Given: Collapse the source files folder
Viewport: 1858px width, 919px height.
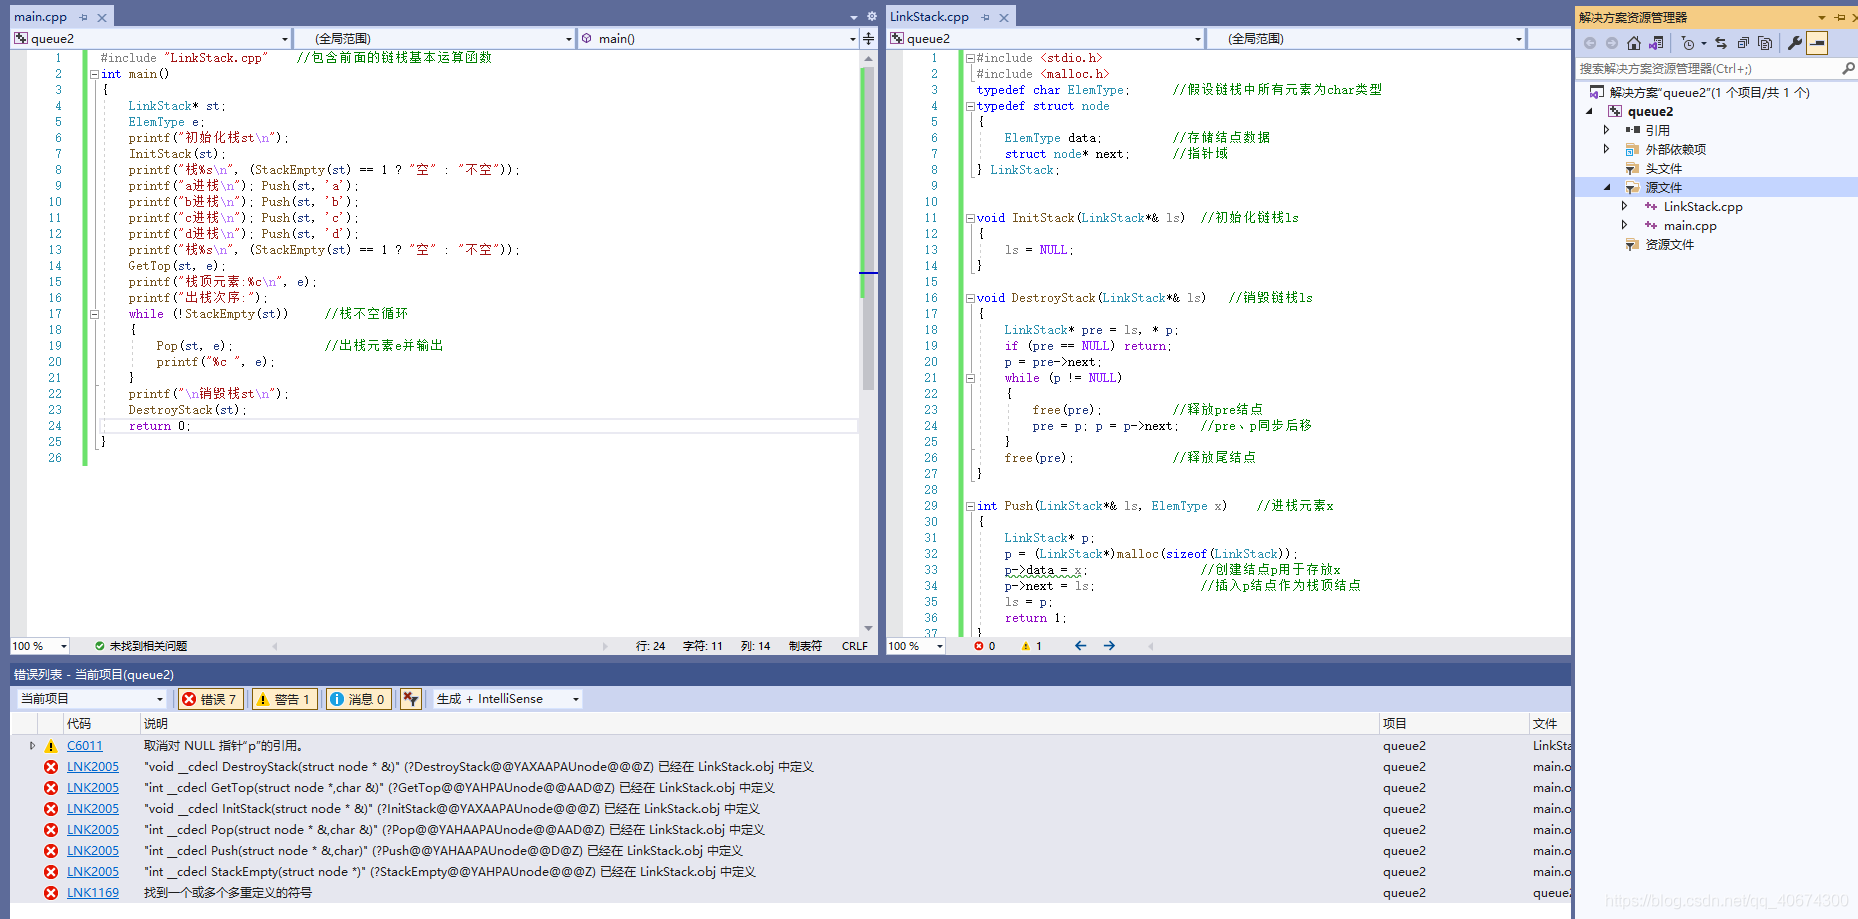Looking at the screenshot, I should (1608, 187).
